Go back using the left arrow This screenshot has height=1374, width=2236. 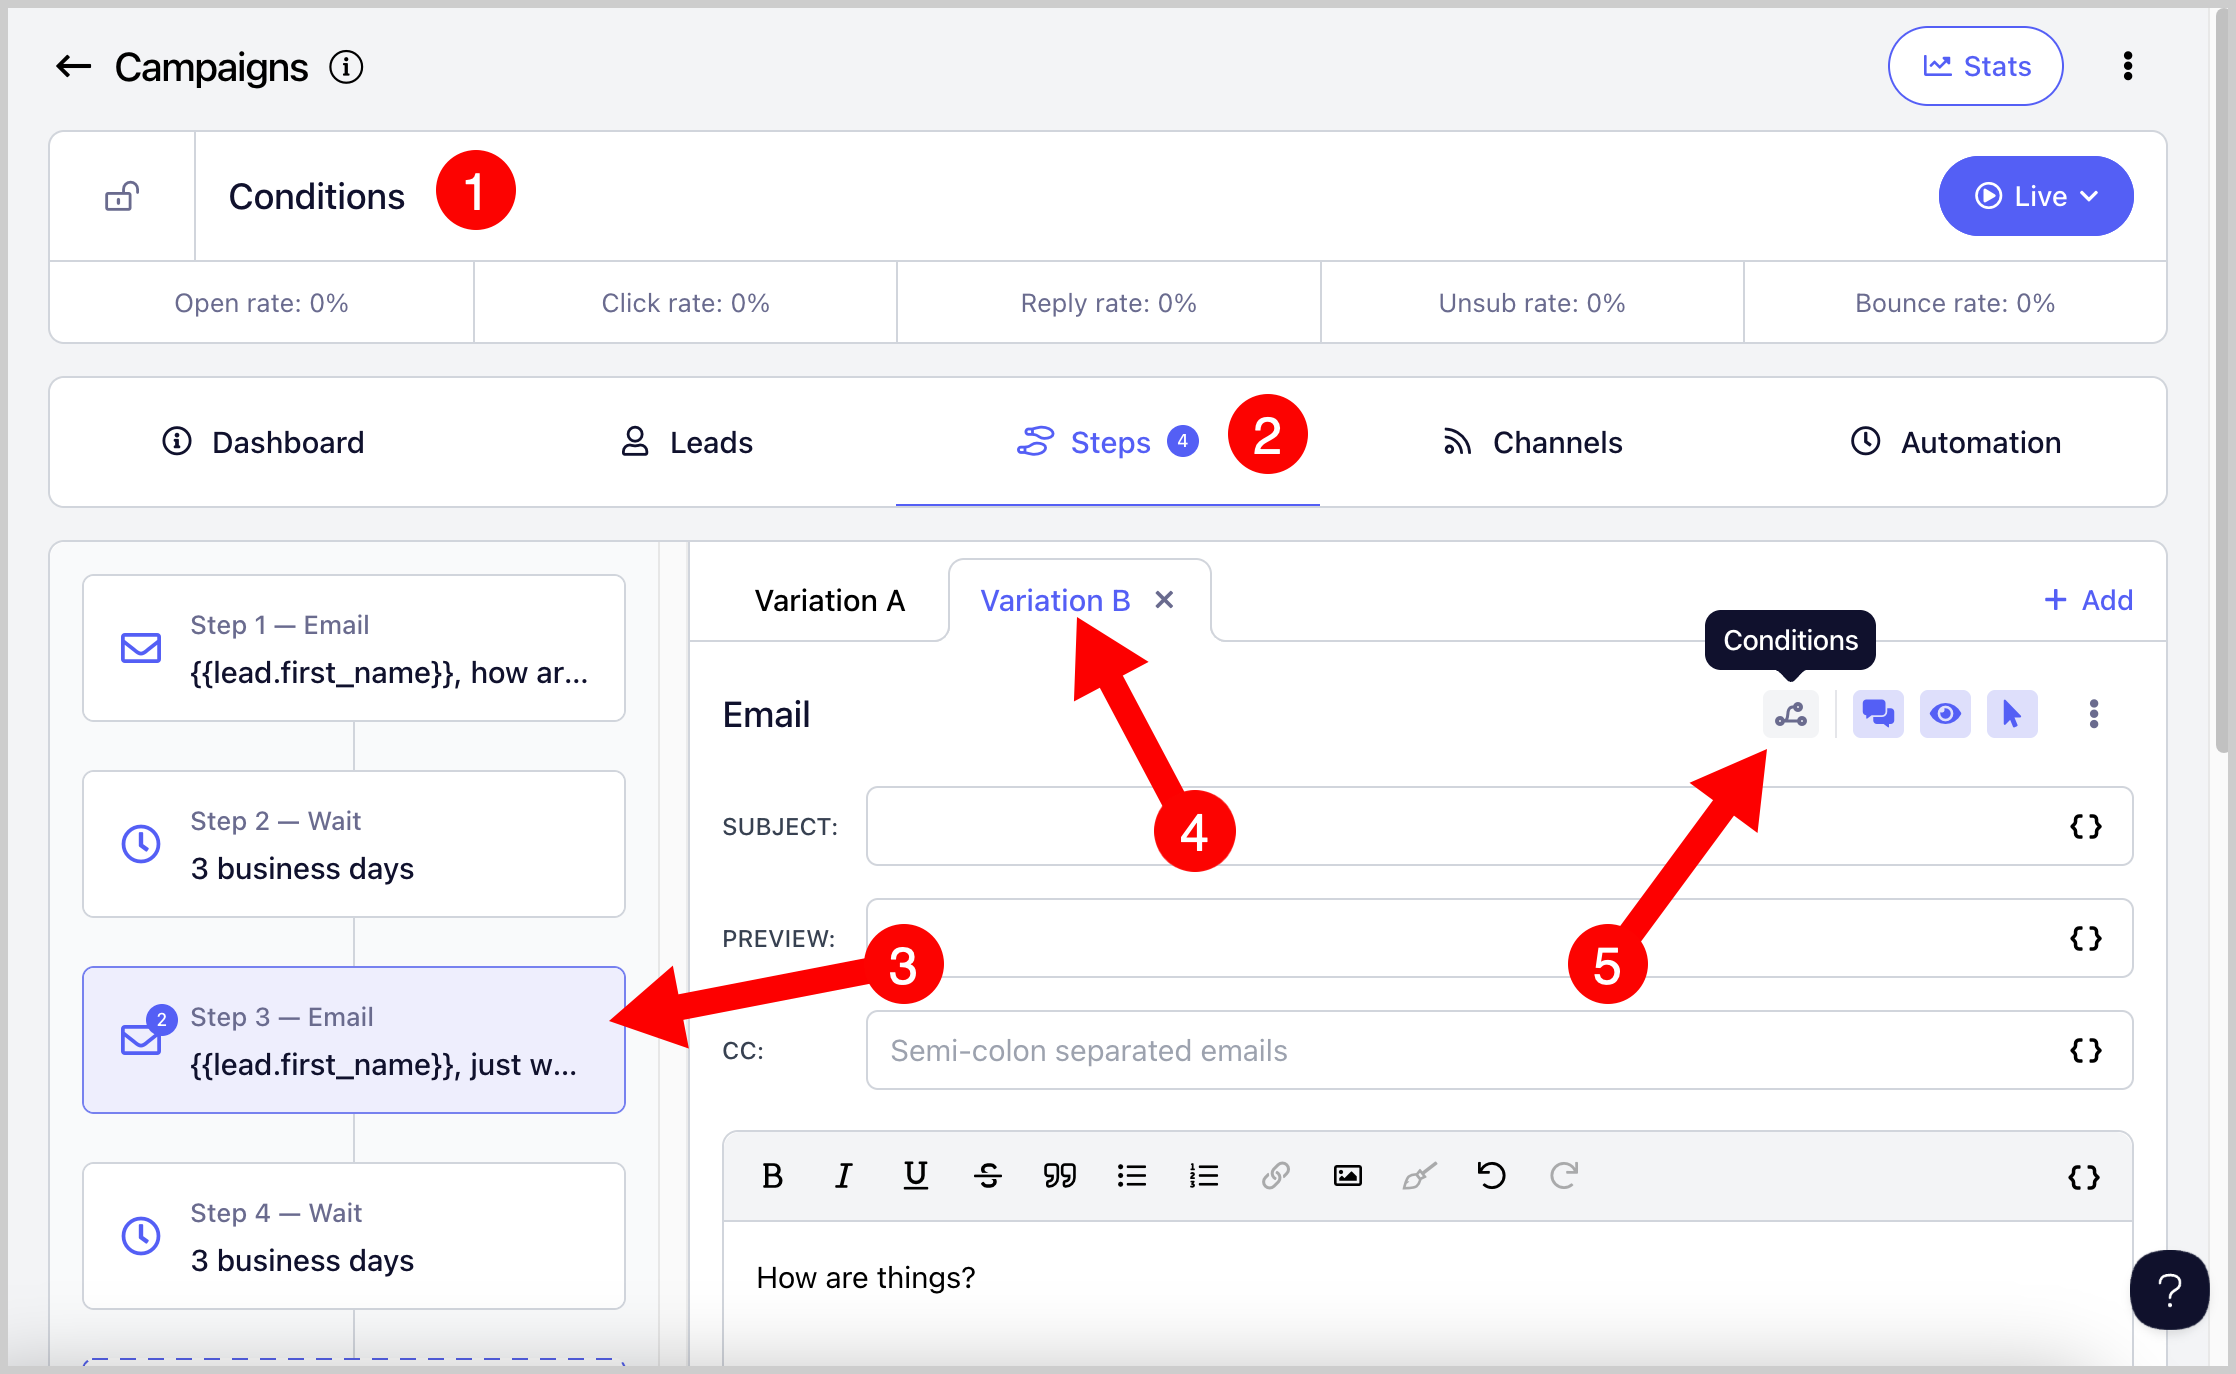point(73,67)
